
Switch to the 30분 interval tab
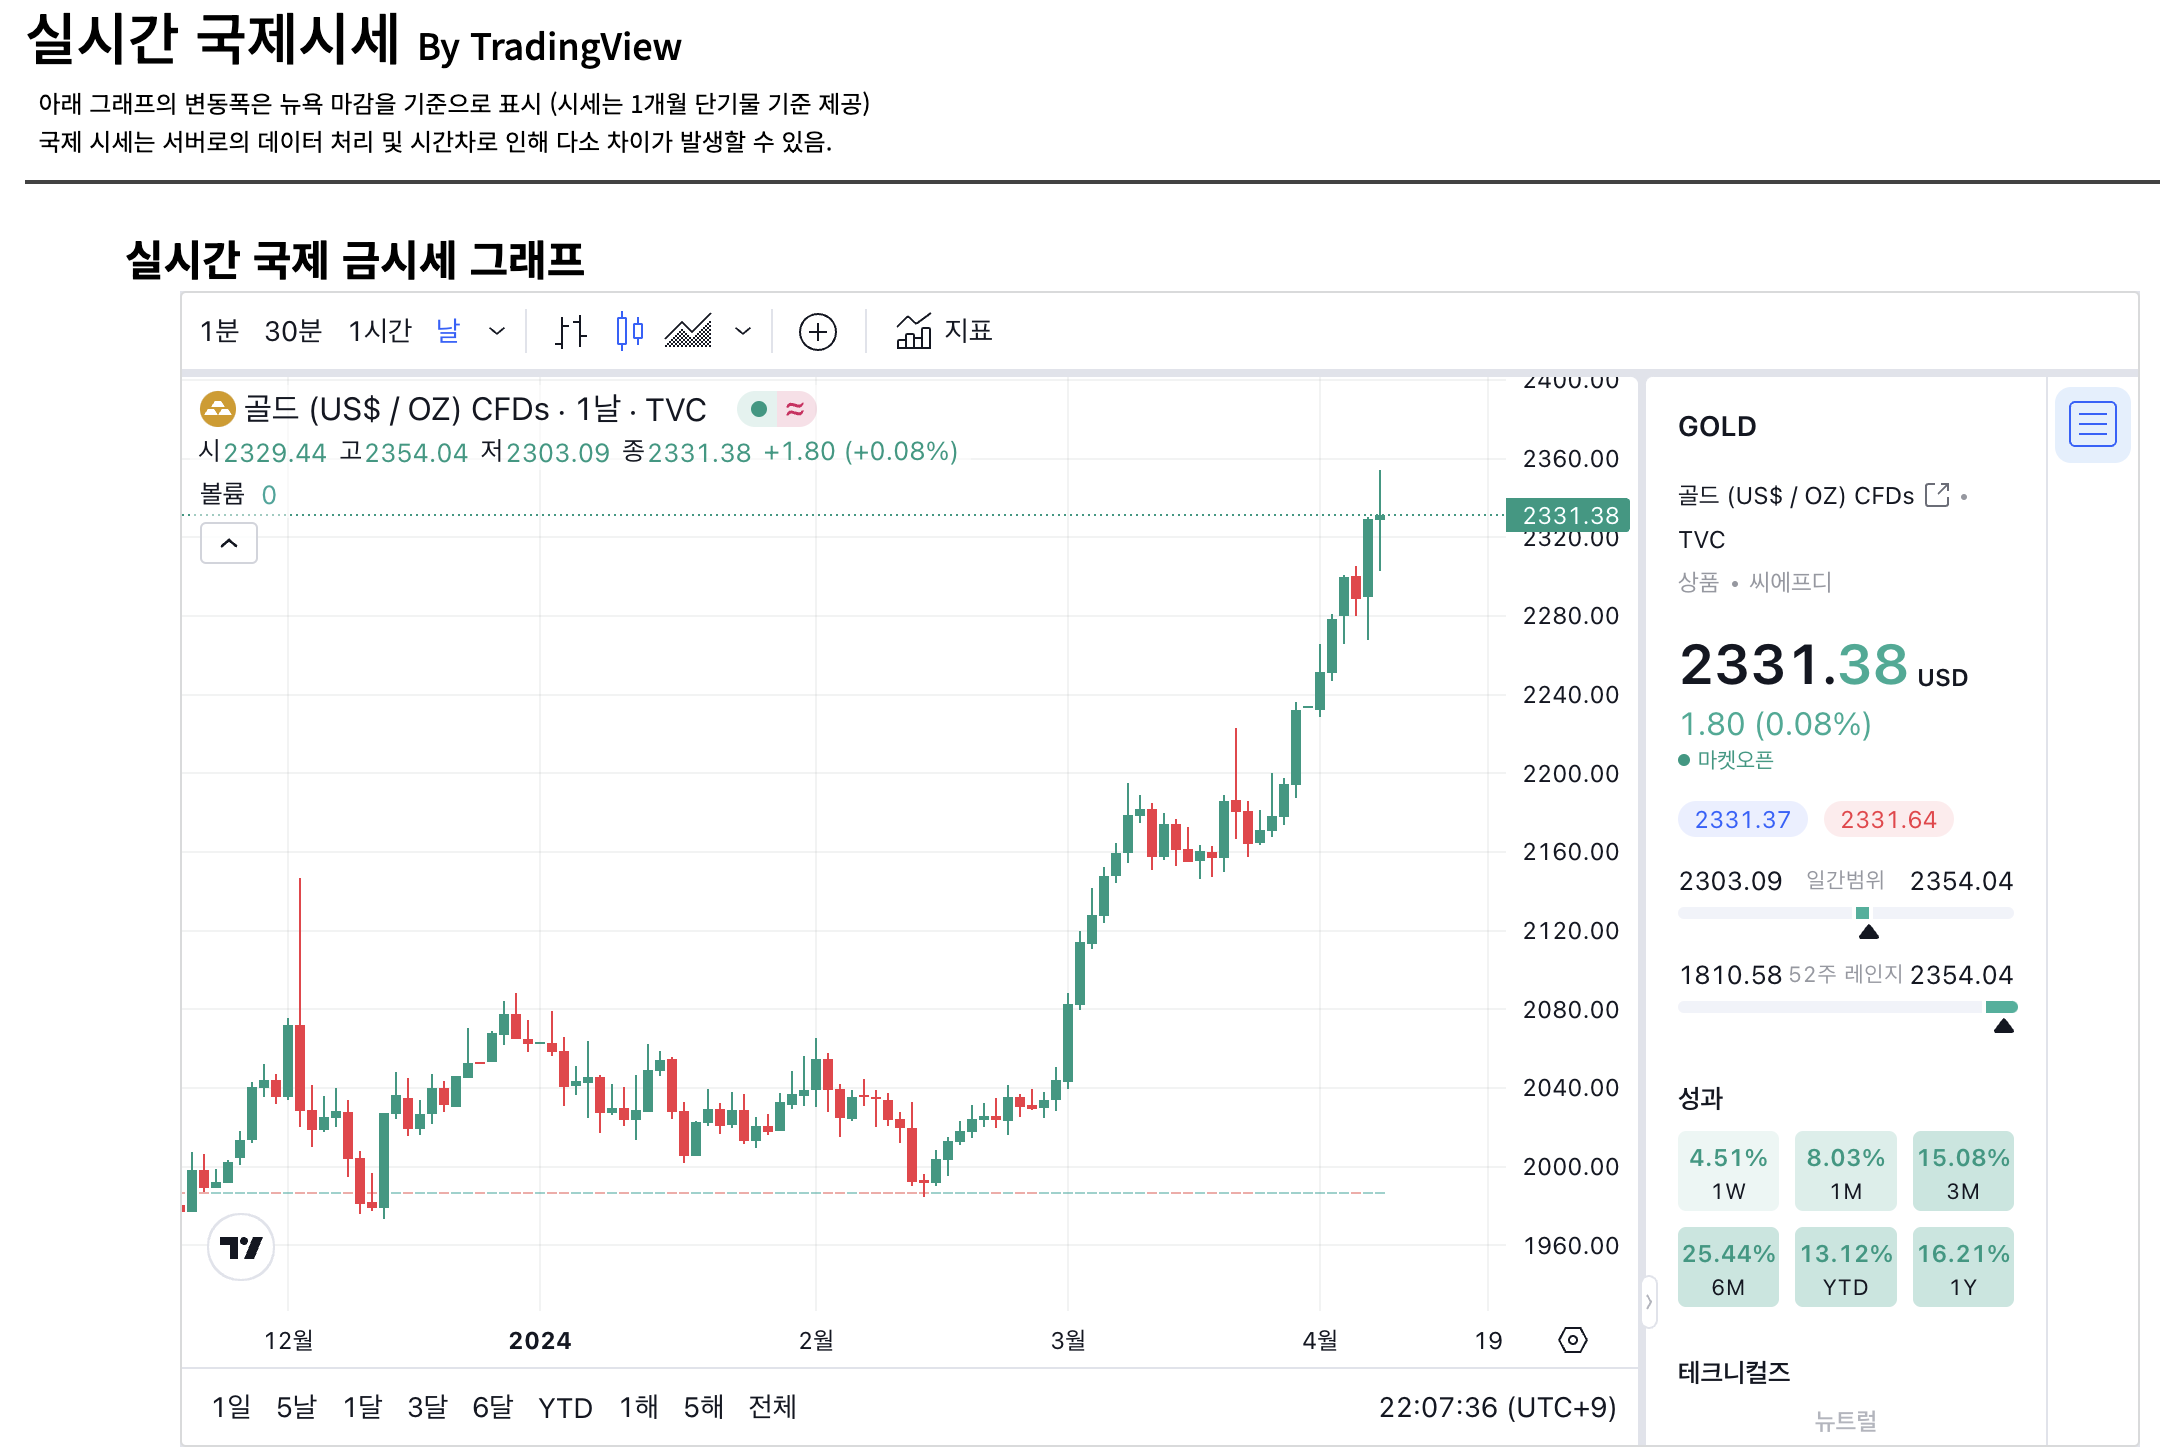point(291,330)
